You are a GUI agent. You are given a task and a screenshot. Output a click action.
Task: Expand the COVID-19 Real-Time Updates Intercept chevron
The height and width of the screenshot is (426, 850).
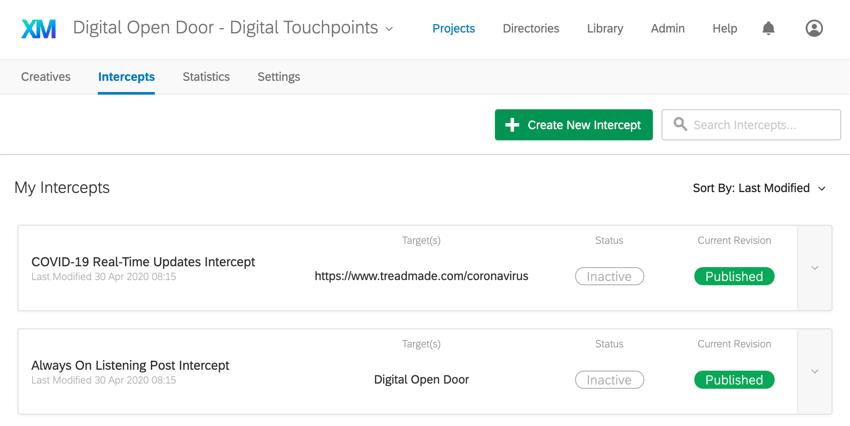815,268
